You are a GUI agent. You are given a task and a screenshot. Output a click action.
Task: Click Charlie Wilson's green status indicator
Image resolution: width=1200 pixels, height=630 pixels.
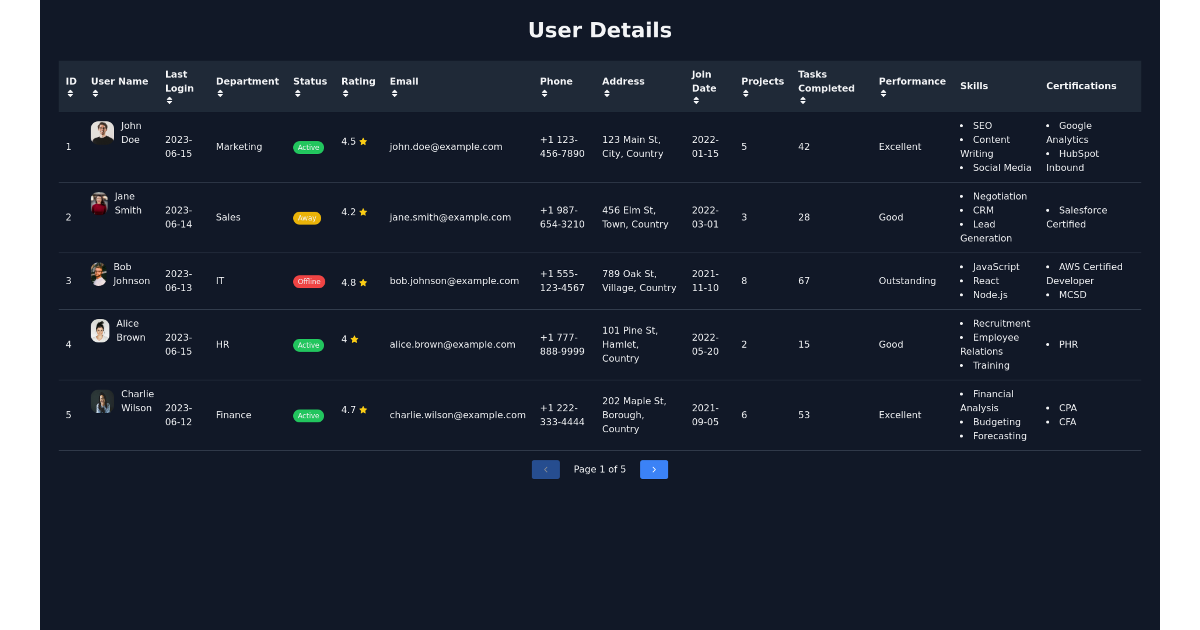coord(308,415)
